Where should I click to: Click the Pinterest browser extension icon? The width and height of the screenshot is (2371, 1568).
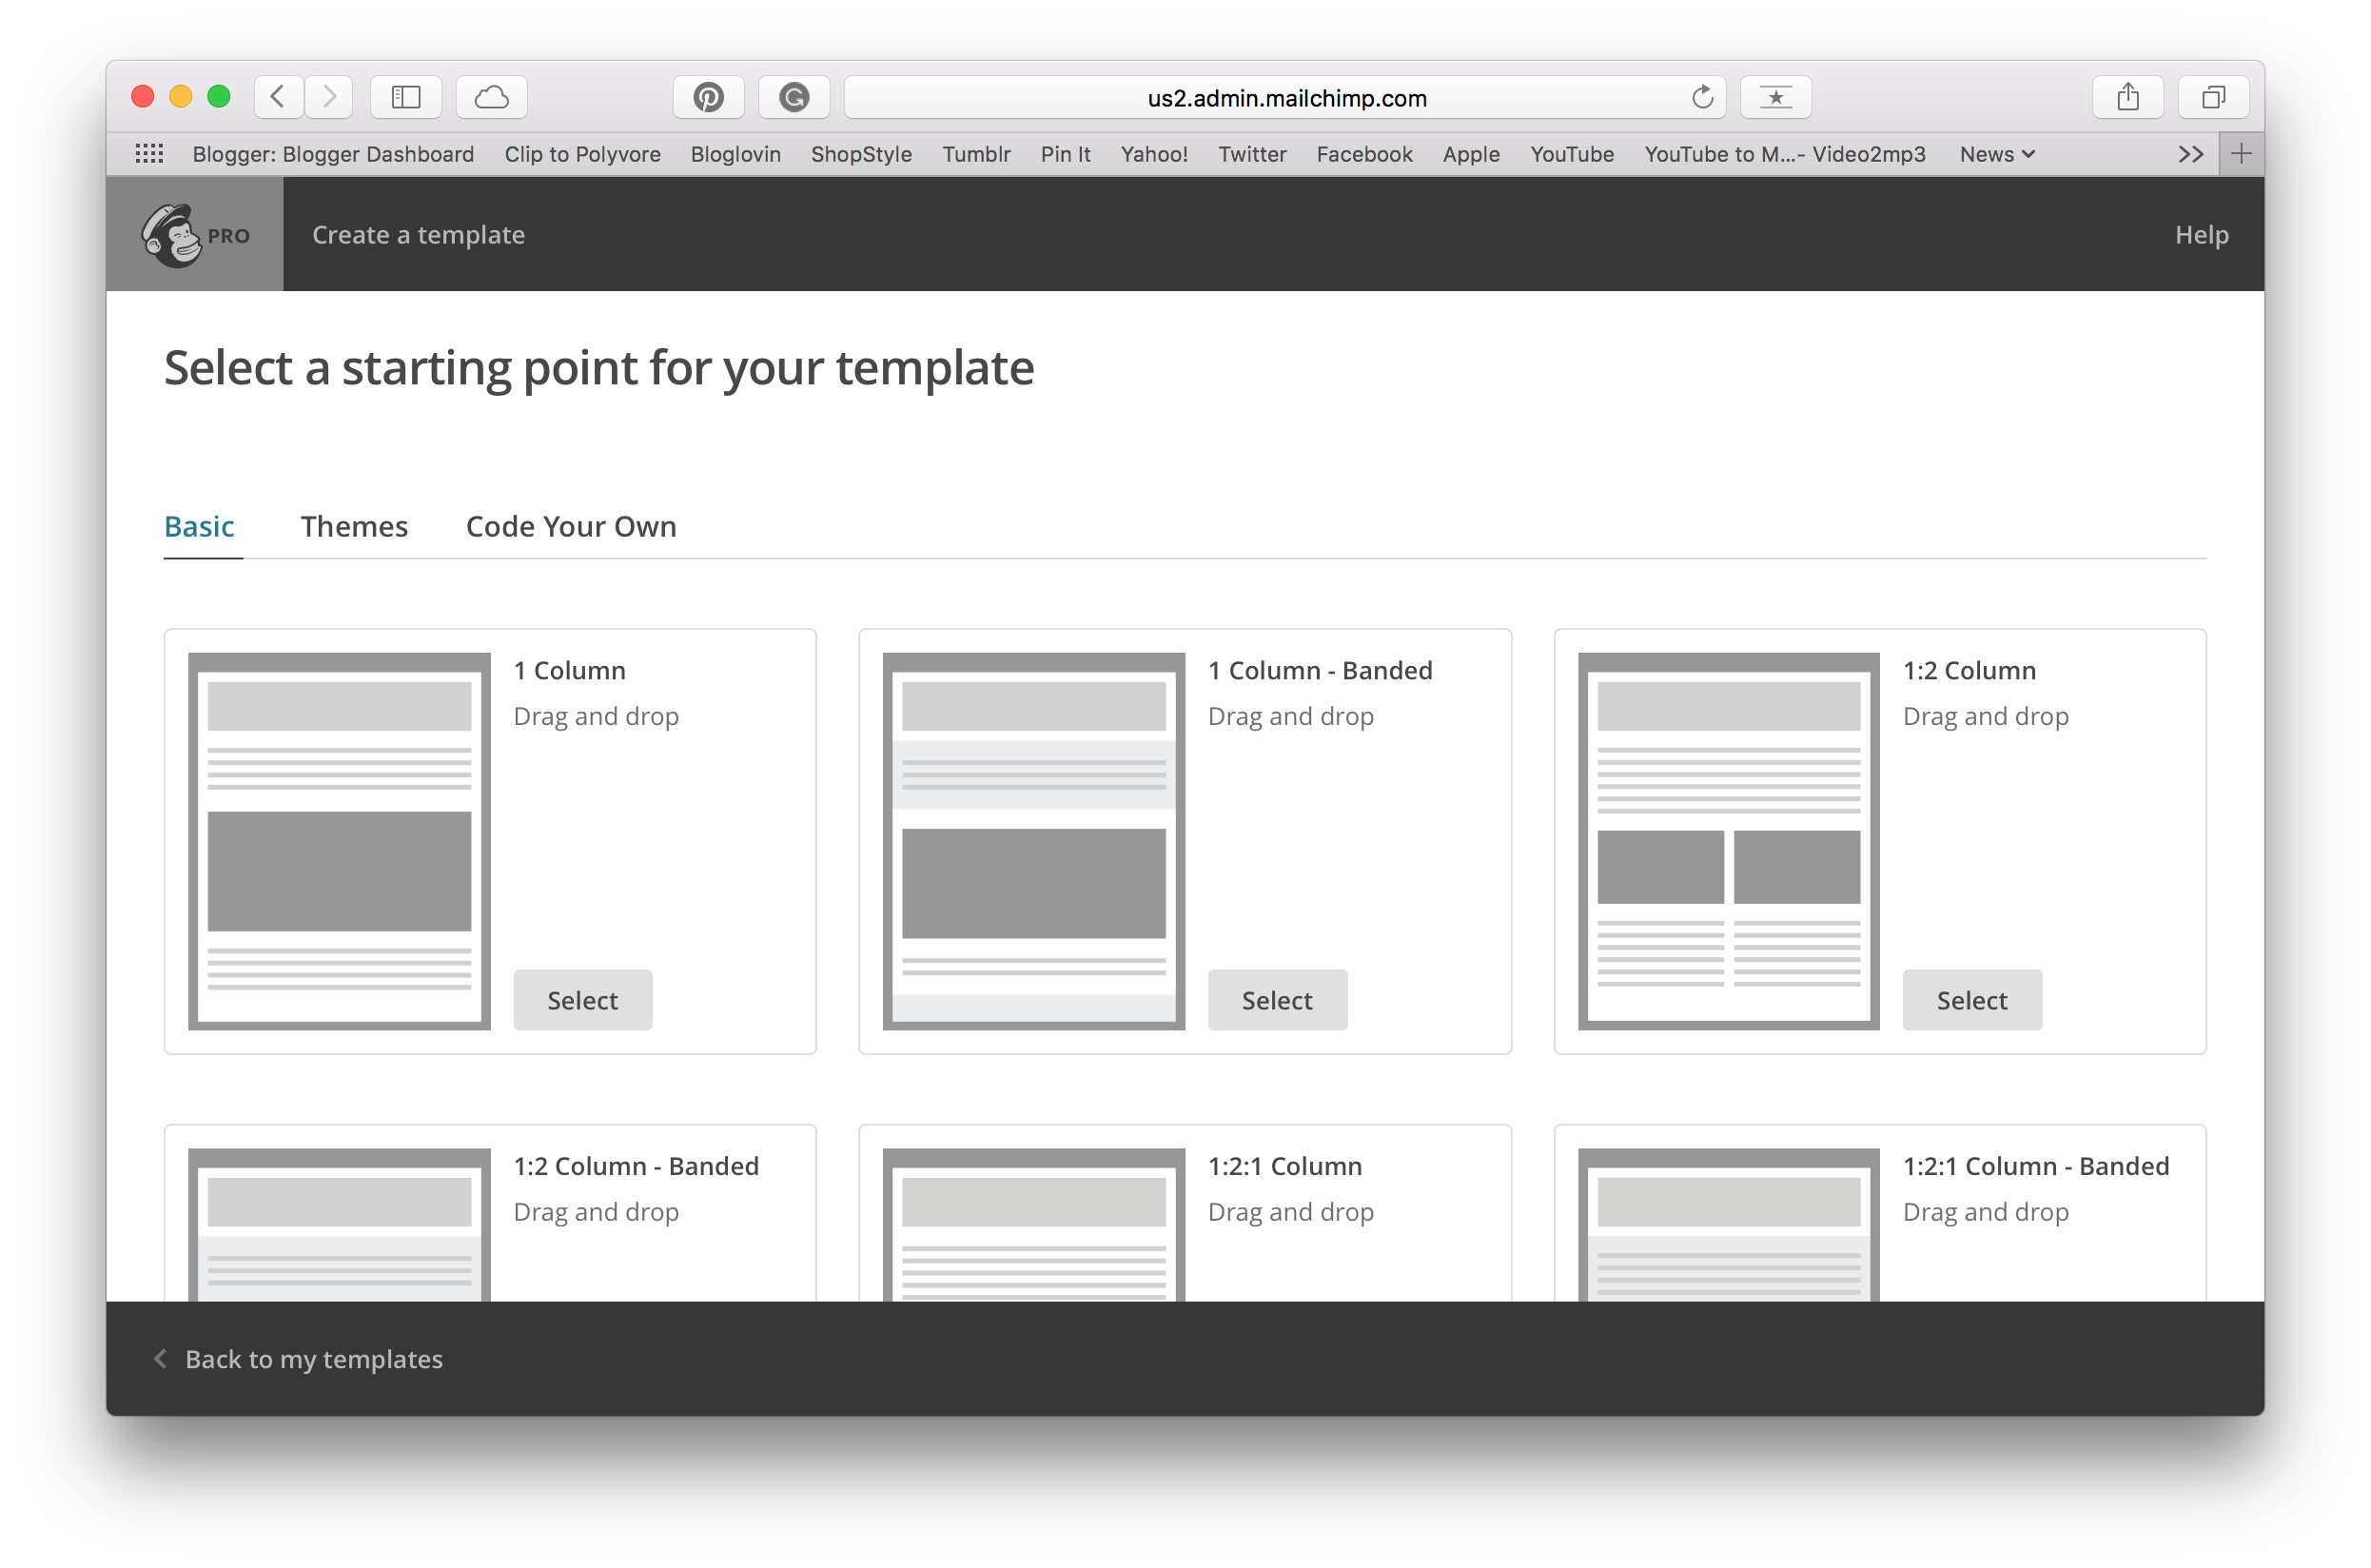pyautogui.click(x=707, y=96)
